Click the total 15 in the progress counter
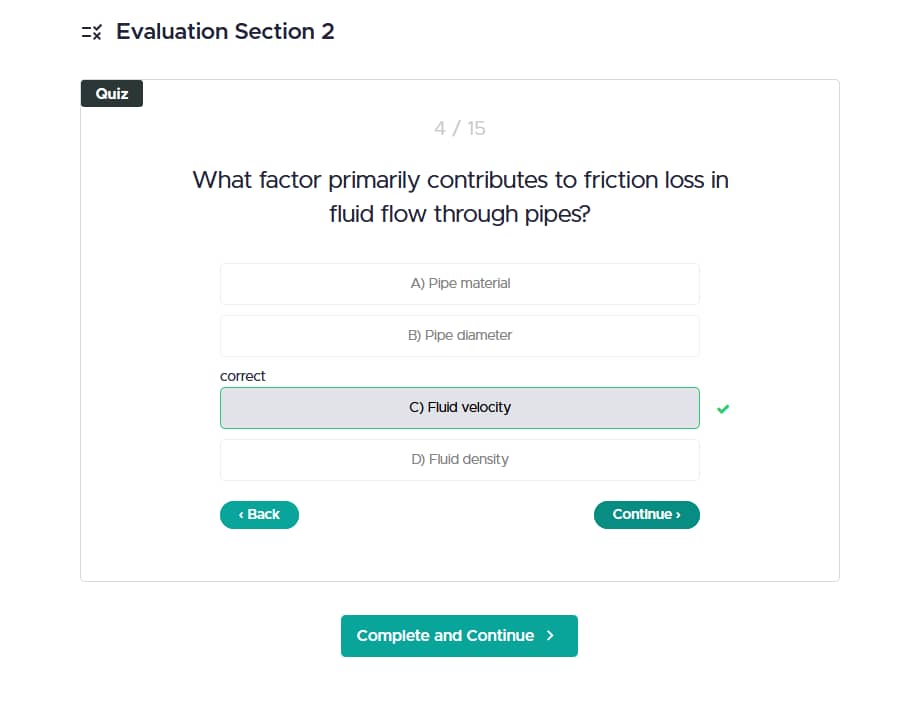This screenshot has height=707, width=919. [476, 128]
